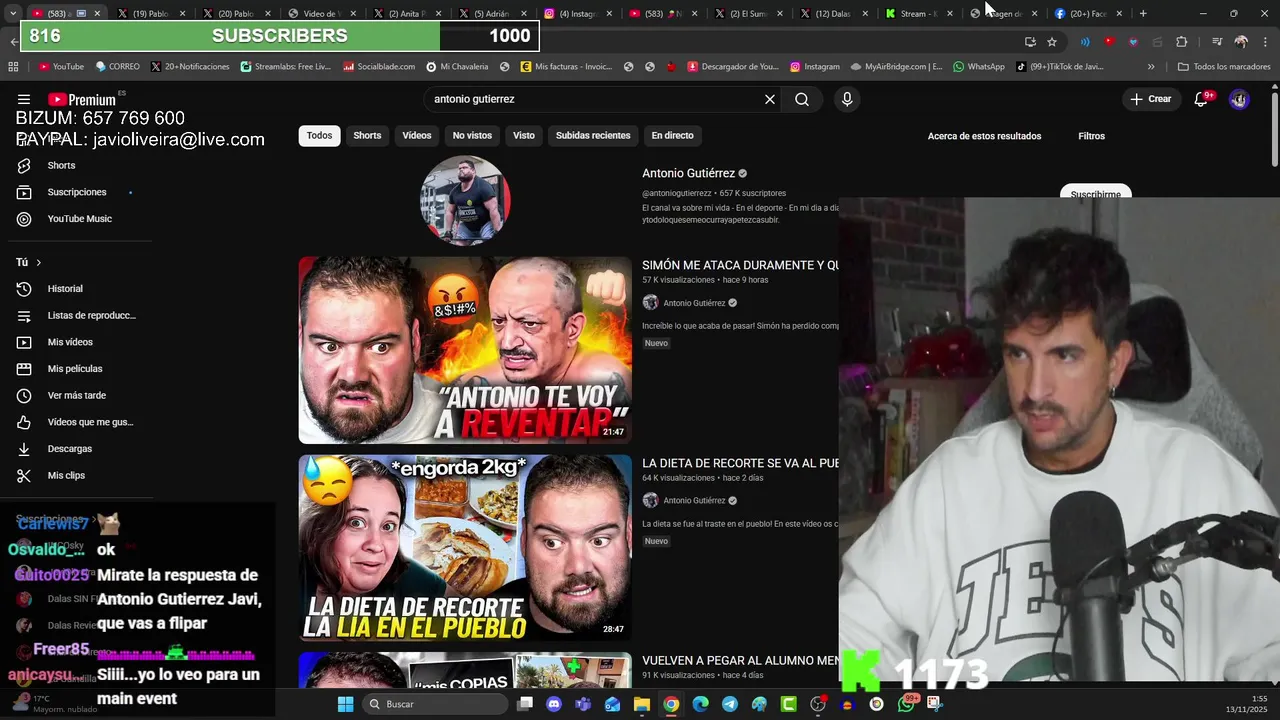
Task: Play the ANTONIO TE VOY A REVENTAR video
Action: click(x=465, y=350)
